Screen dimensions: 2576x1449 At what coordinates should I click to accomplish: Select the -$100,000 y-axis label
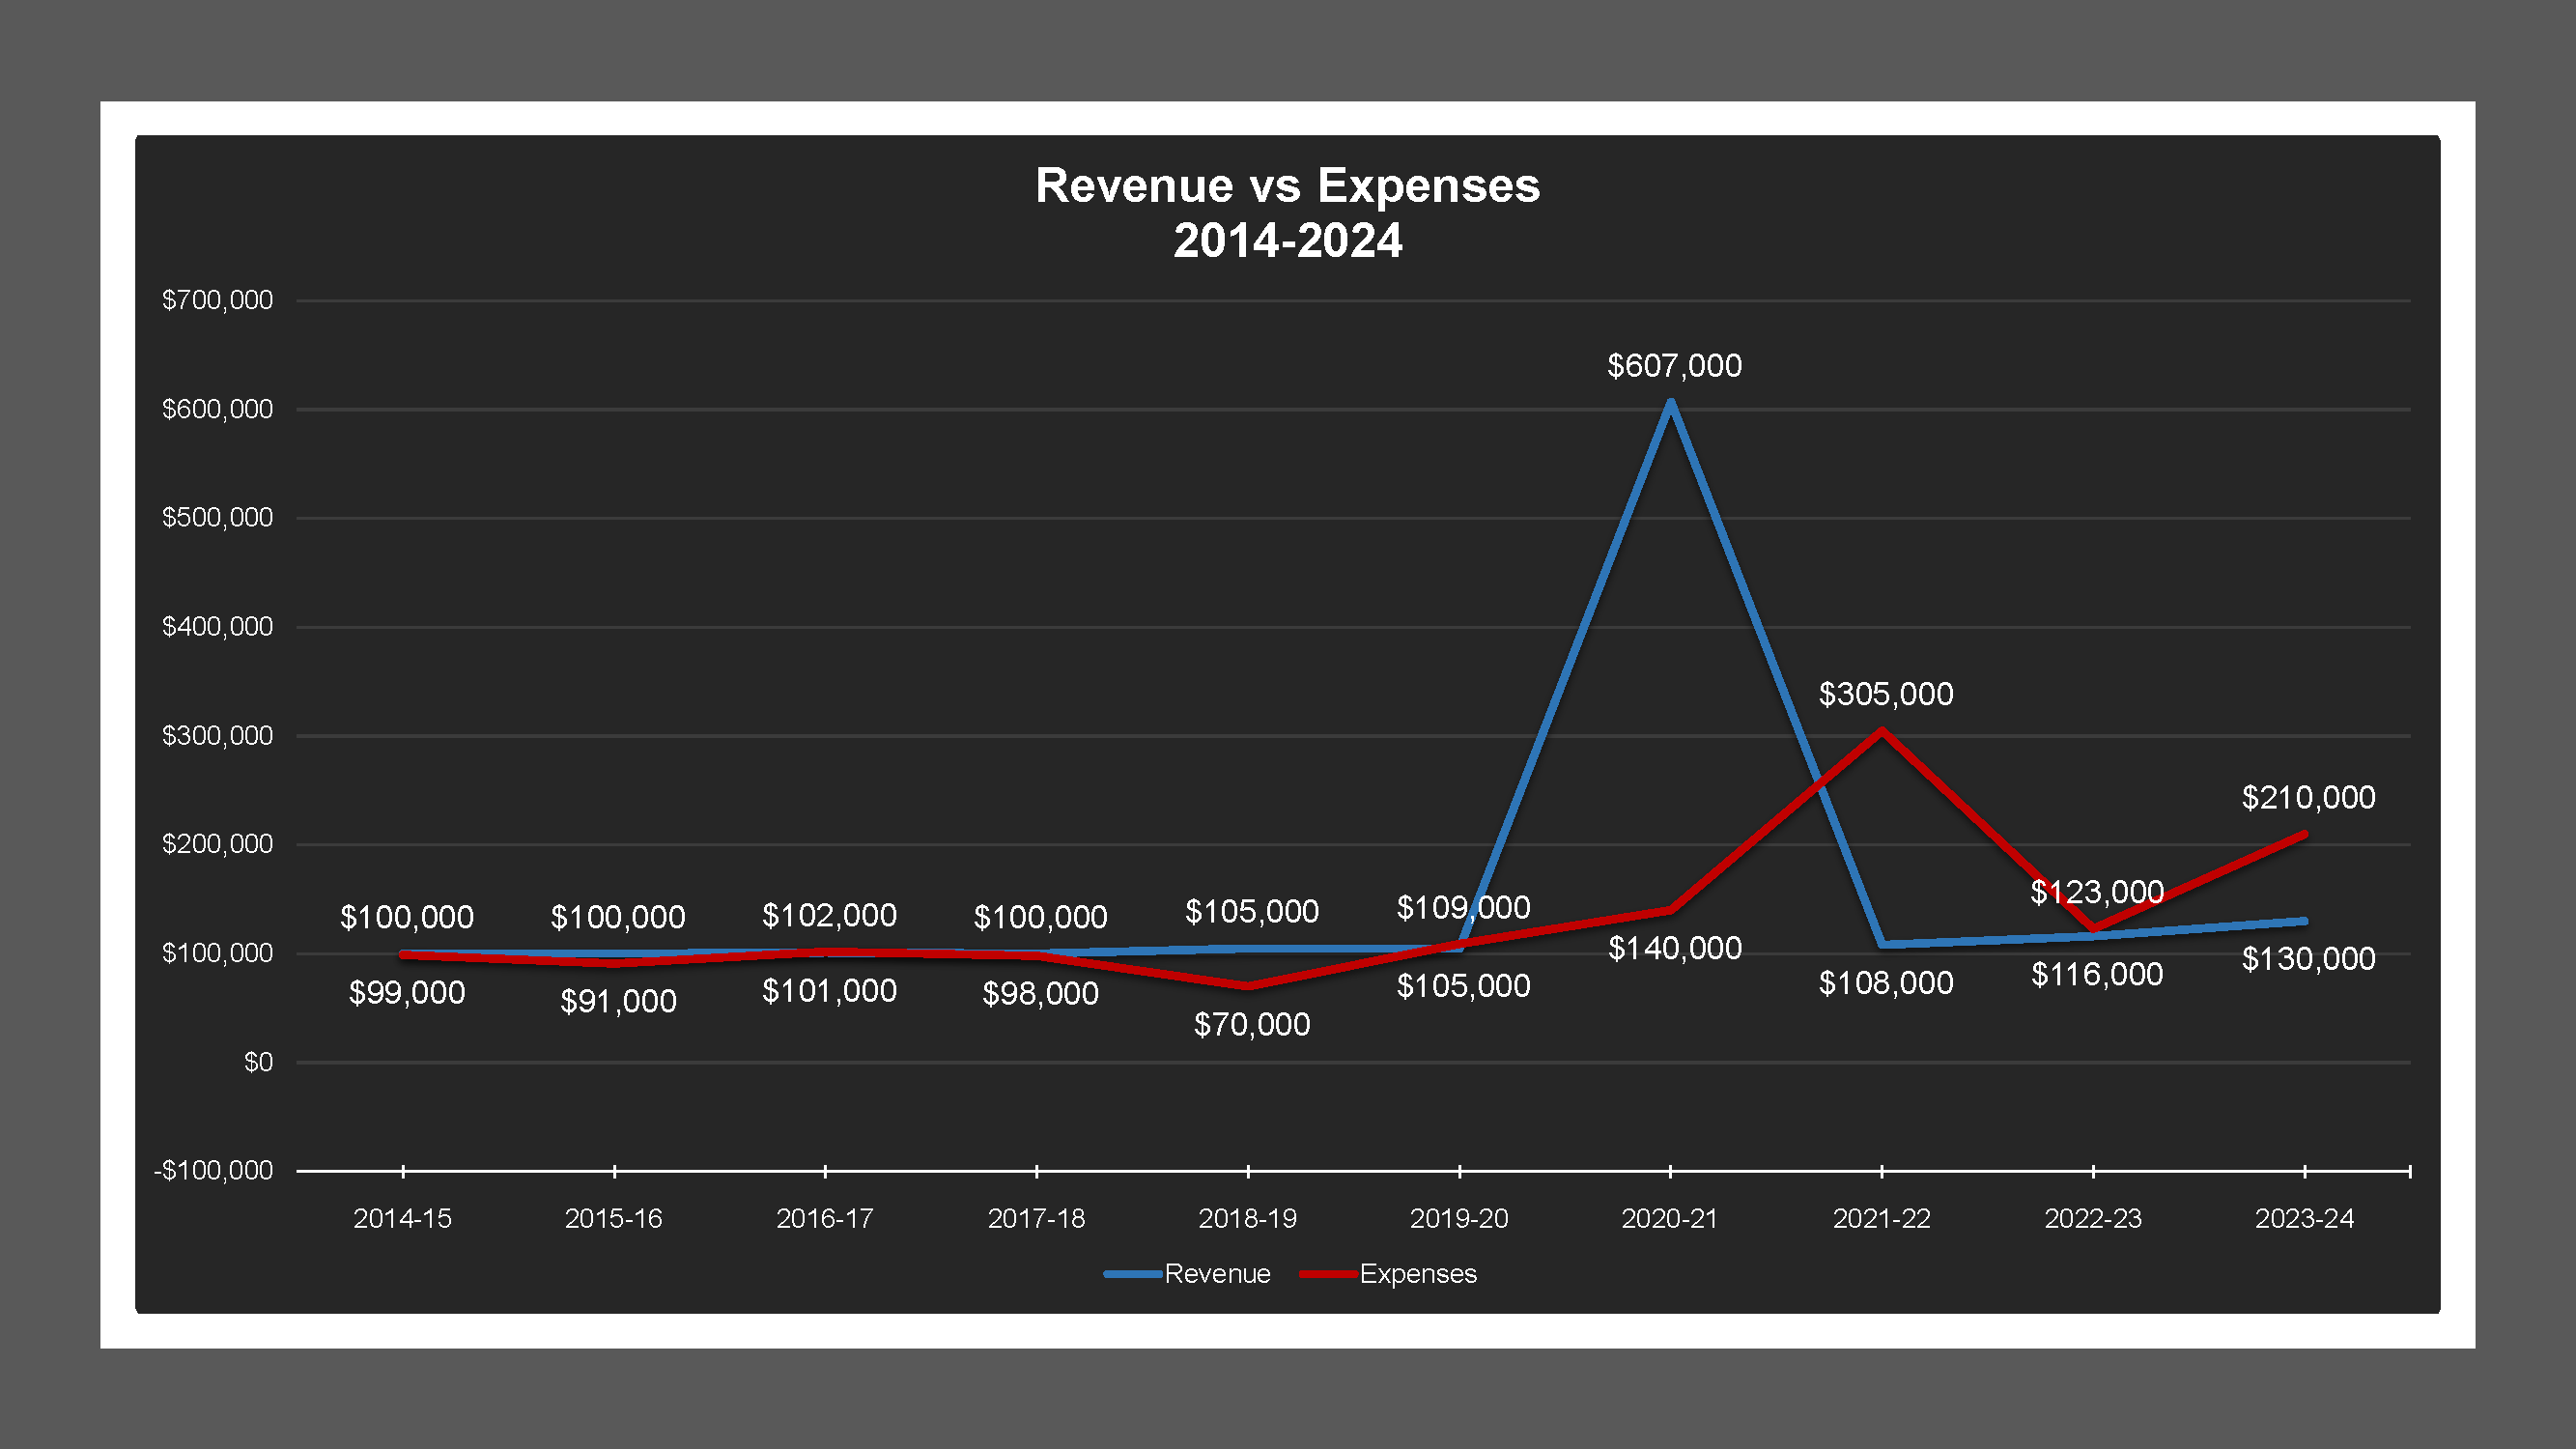click(x=213, y=1170)
